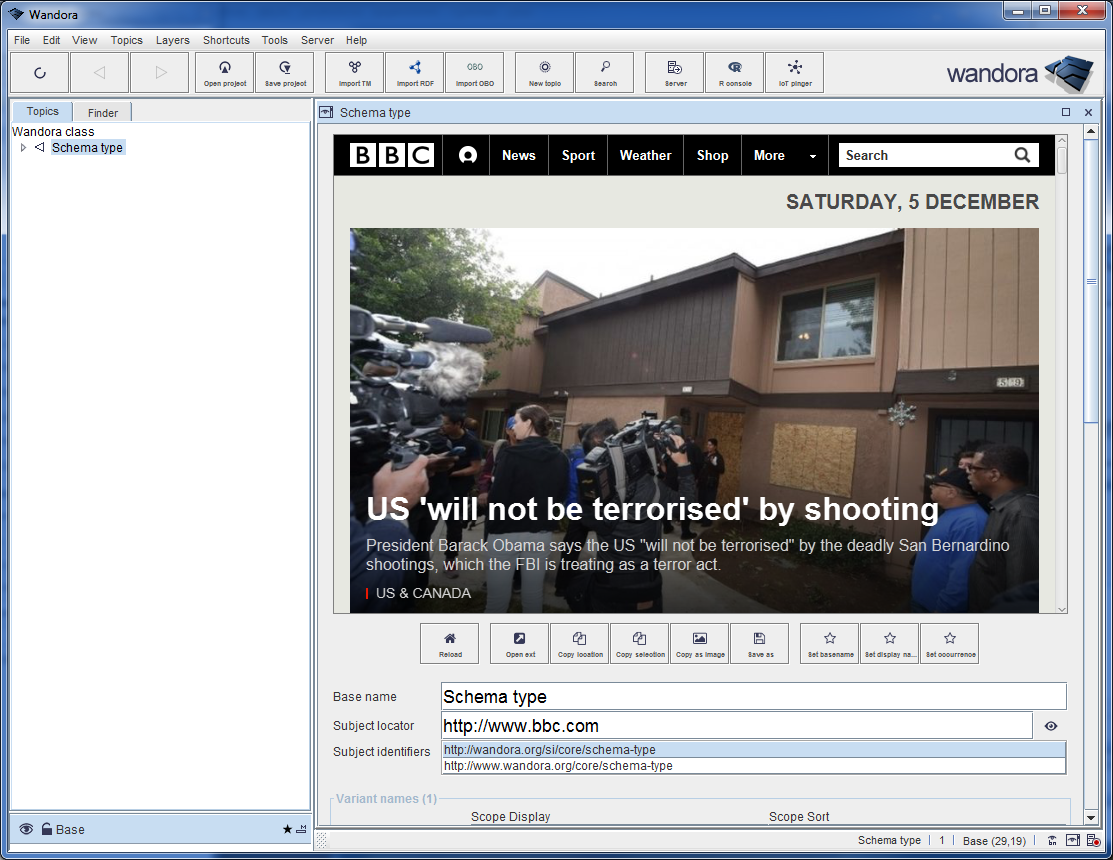The width and height of the screenshot is (1113, 860).
Task: Expand the Schema type tree node
Action: pos(23,147)
